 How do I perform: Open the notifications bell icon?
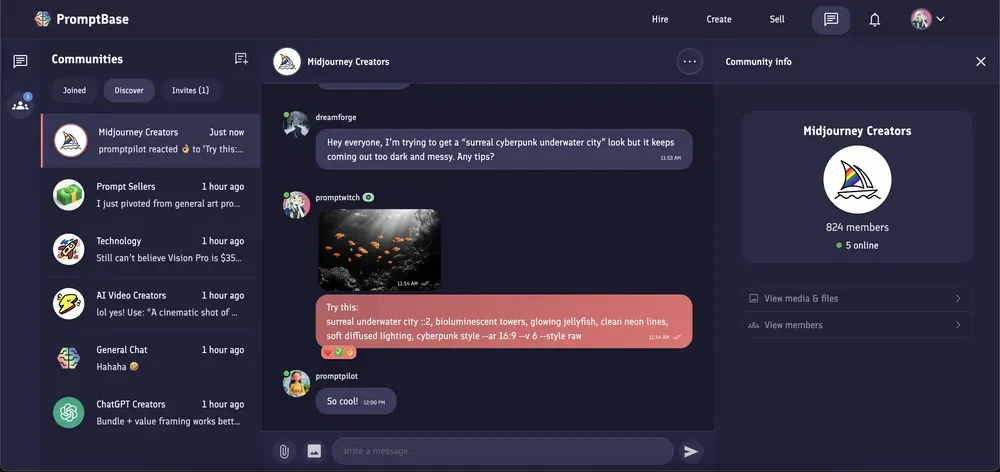click(874, 20)
